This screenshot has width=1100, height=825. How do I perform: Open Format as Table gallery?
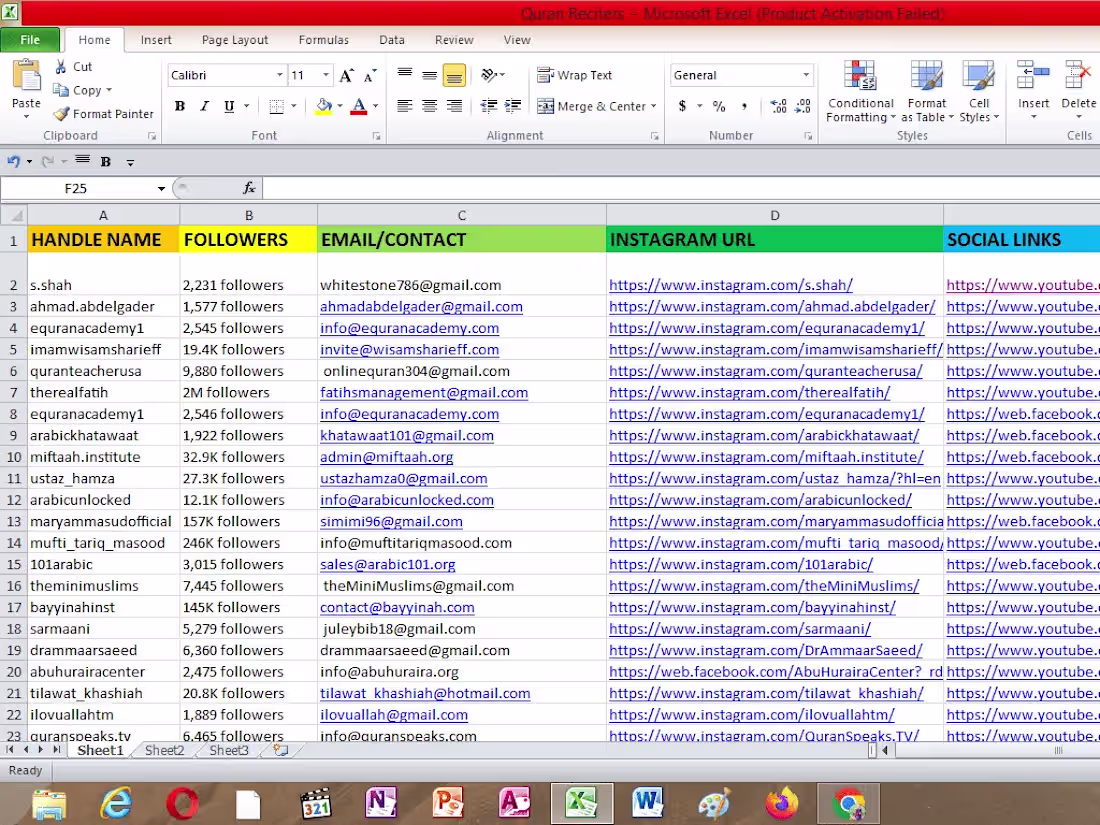[x=927, y=92]
